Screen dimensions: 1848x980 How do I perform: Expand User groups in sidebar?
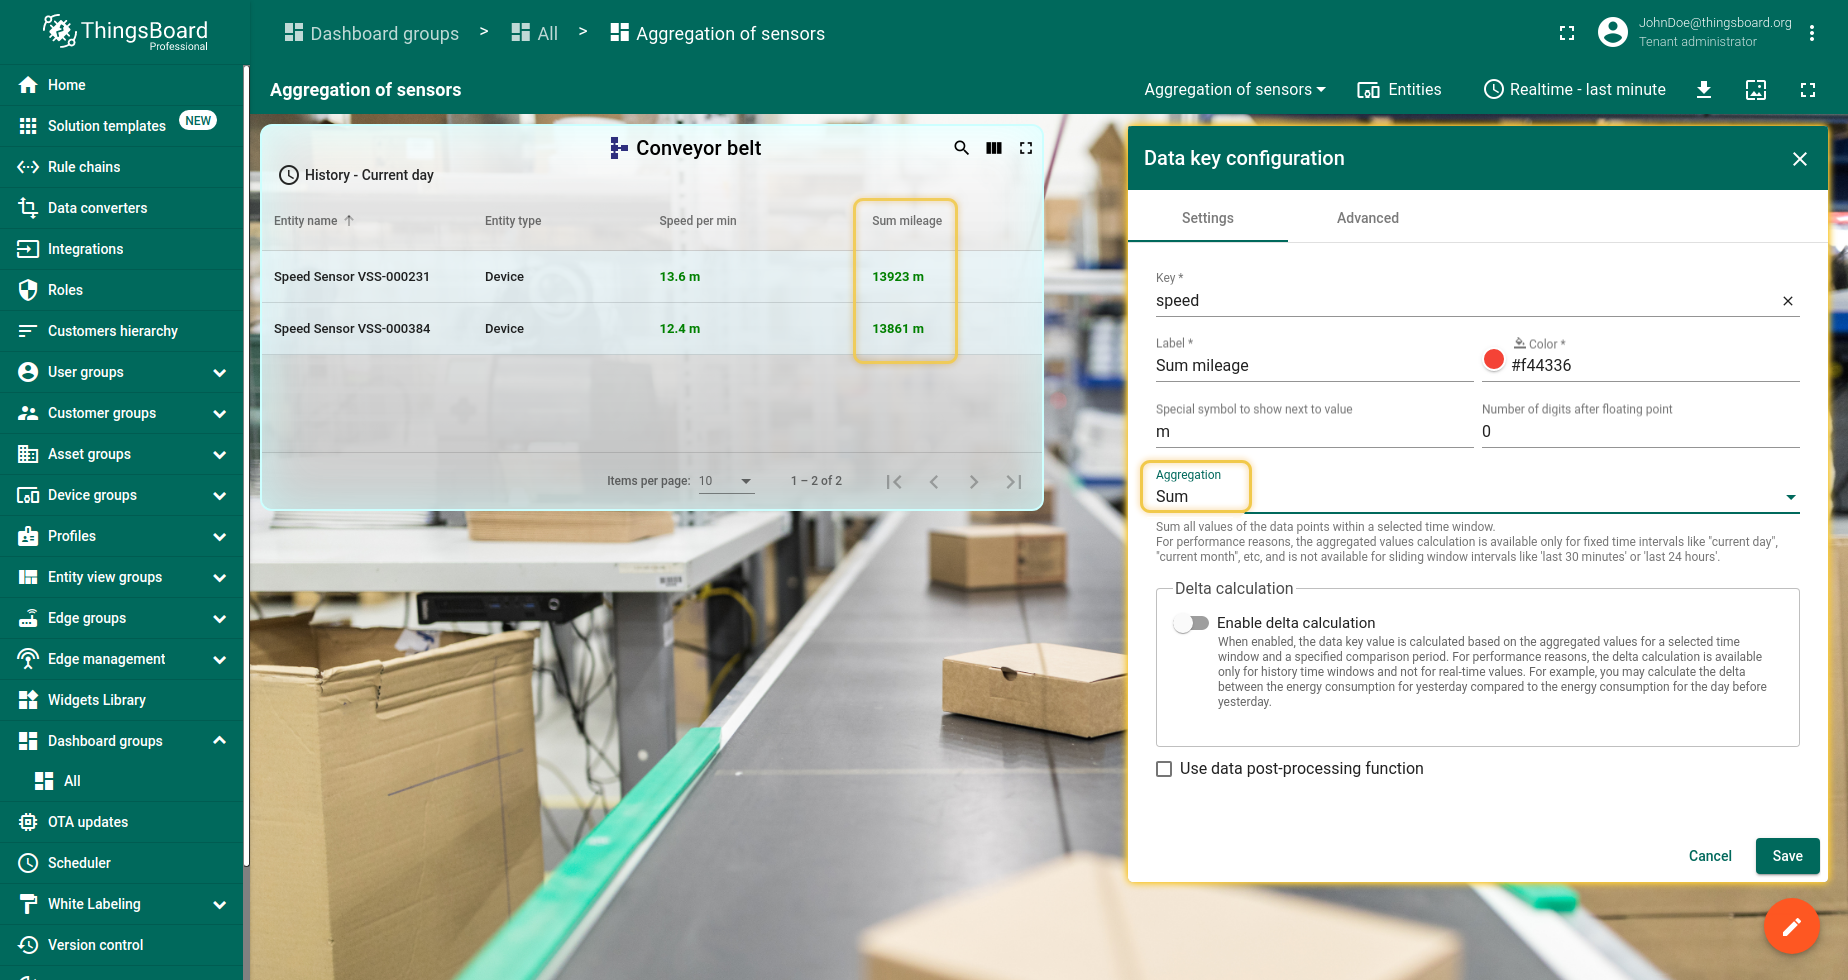point(121,372)
